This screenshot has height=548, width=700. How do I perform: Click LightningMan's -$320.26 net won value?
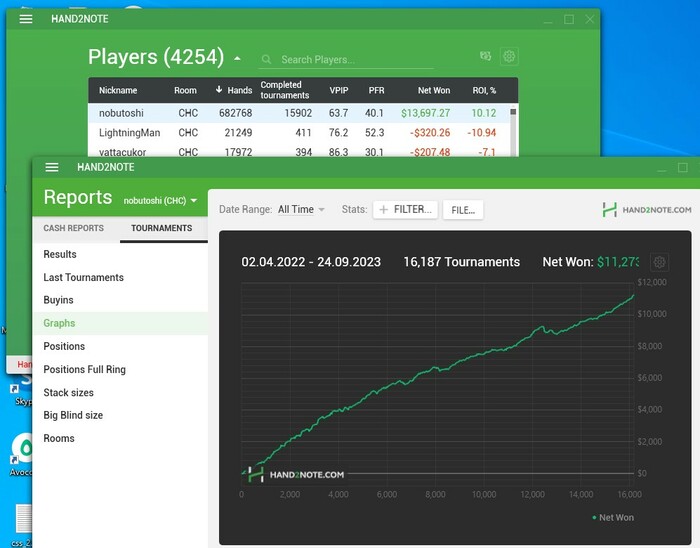click(x=430, y=133)
